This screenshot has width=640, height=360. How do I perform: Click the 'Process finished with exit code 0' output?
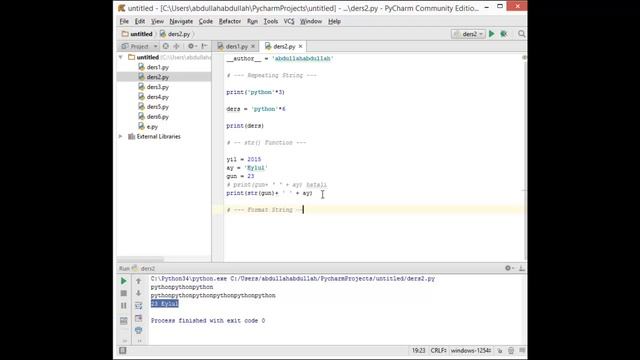tap(208, 320)
